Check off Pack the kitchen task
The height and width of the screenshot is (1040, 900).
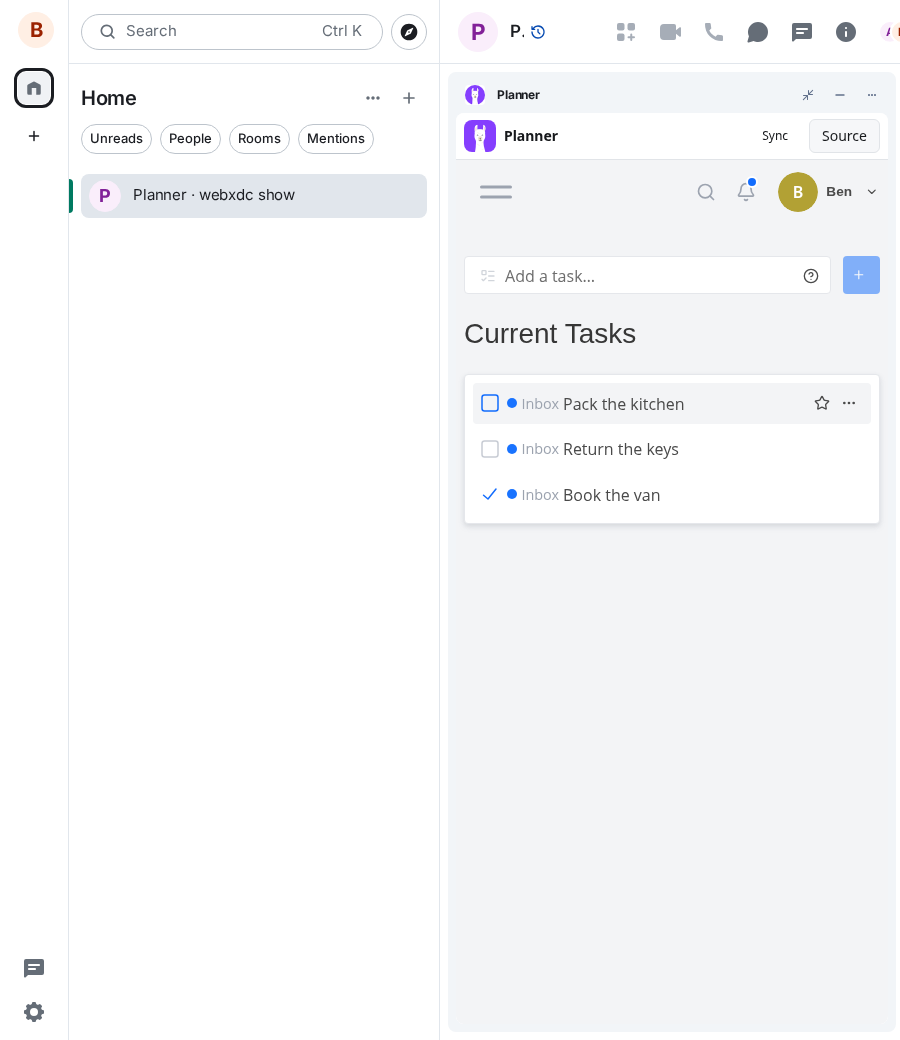coord(489,403)
